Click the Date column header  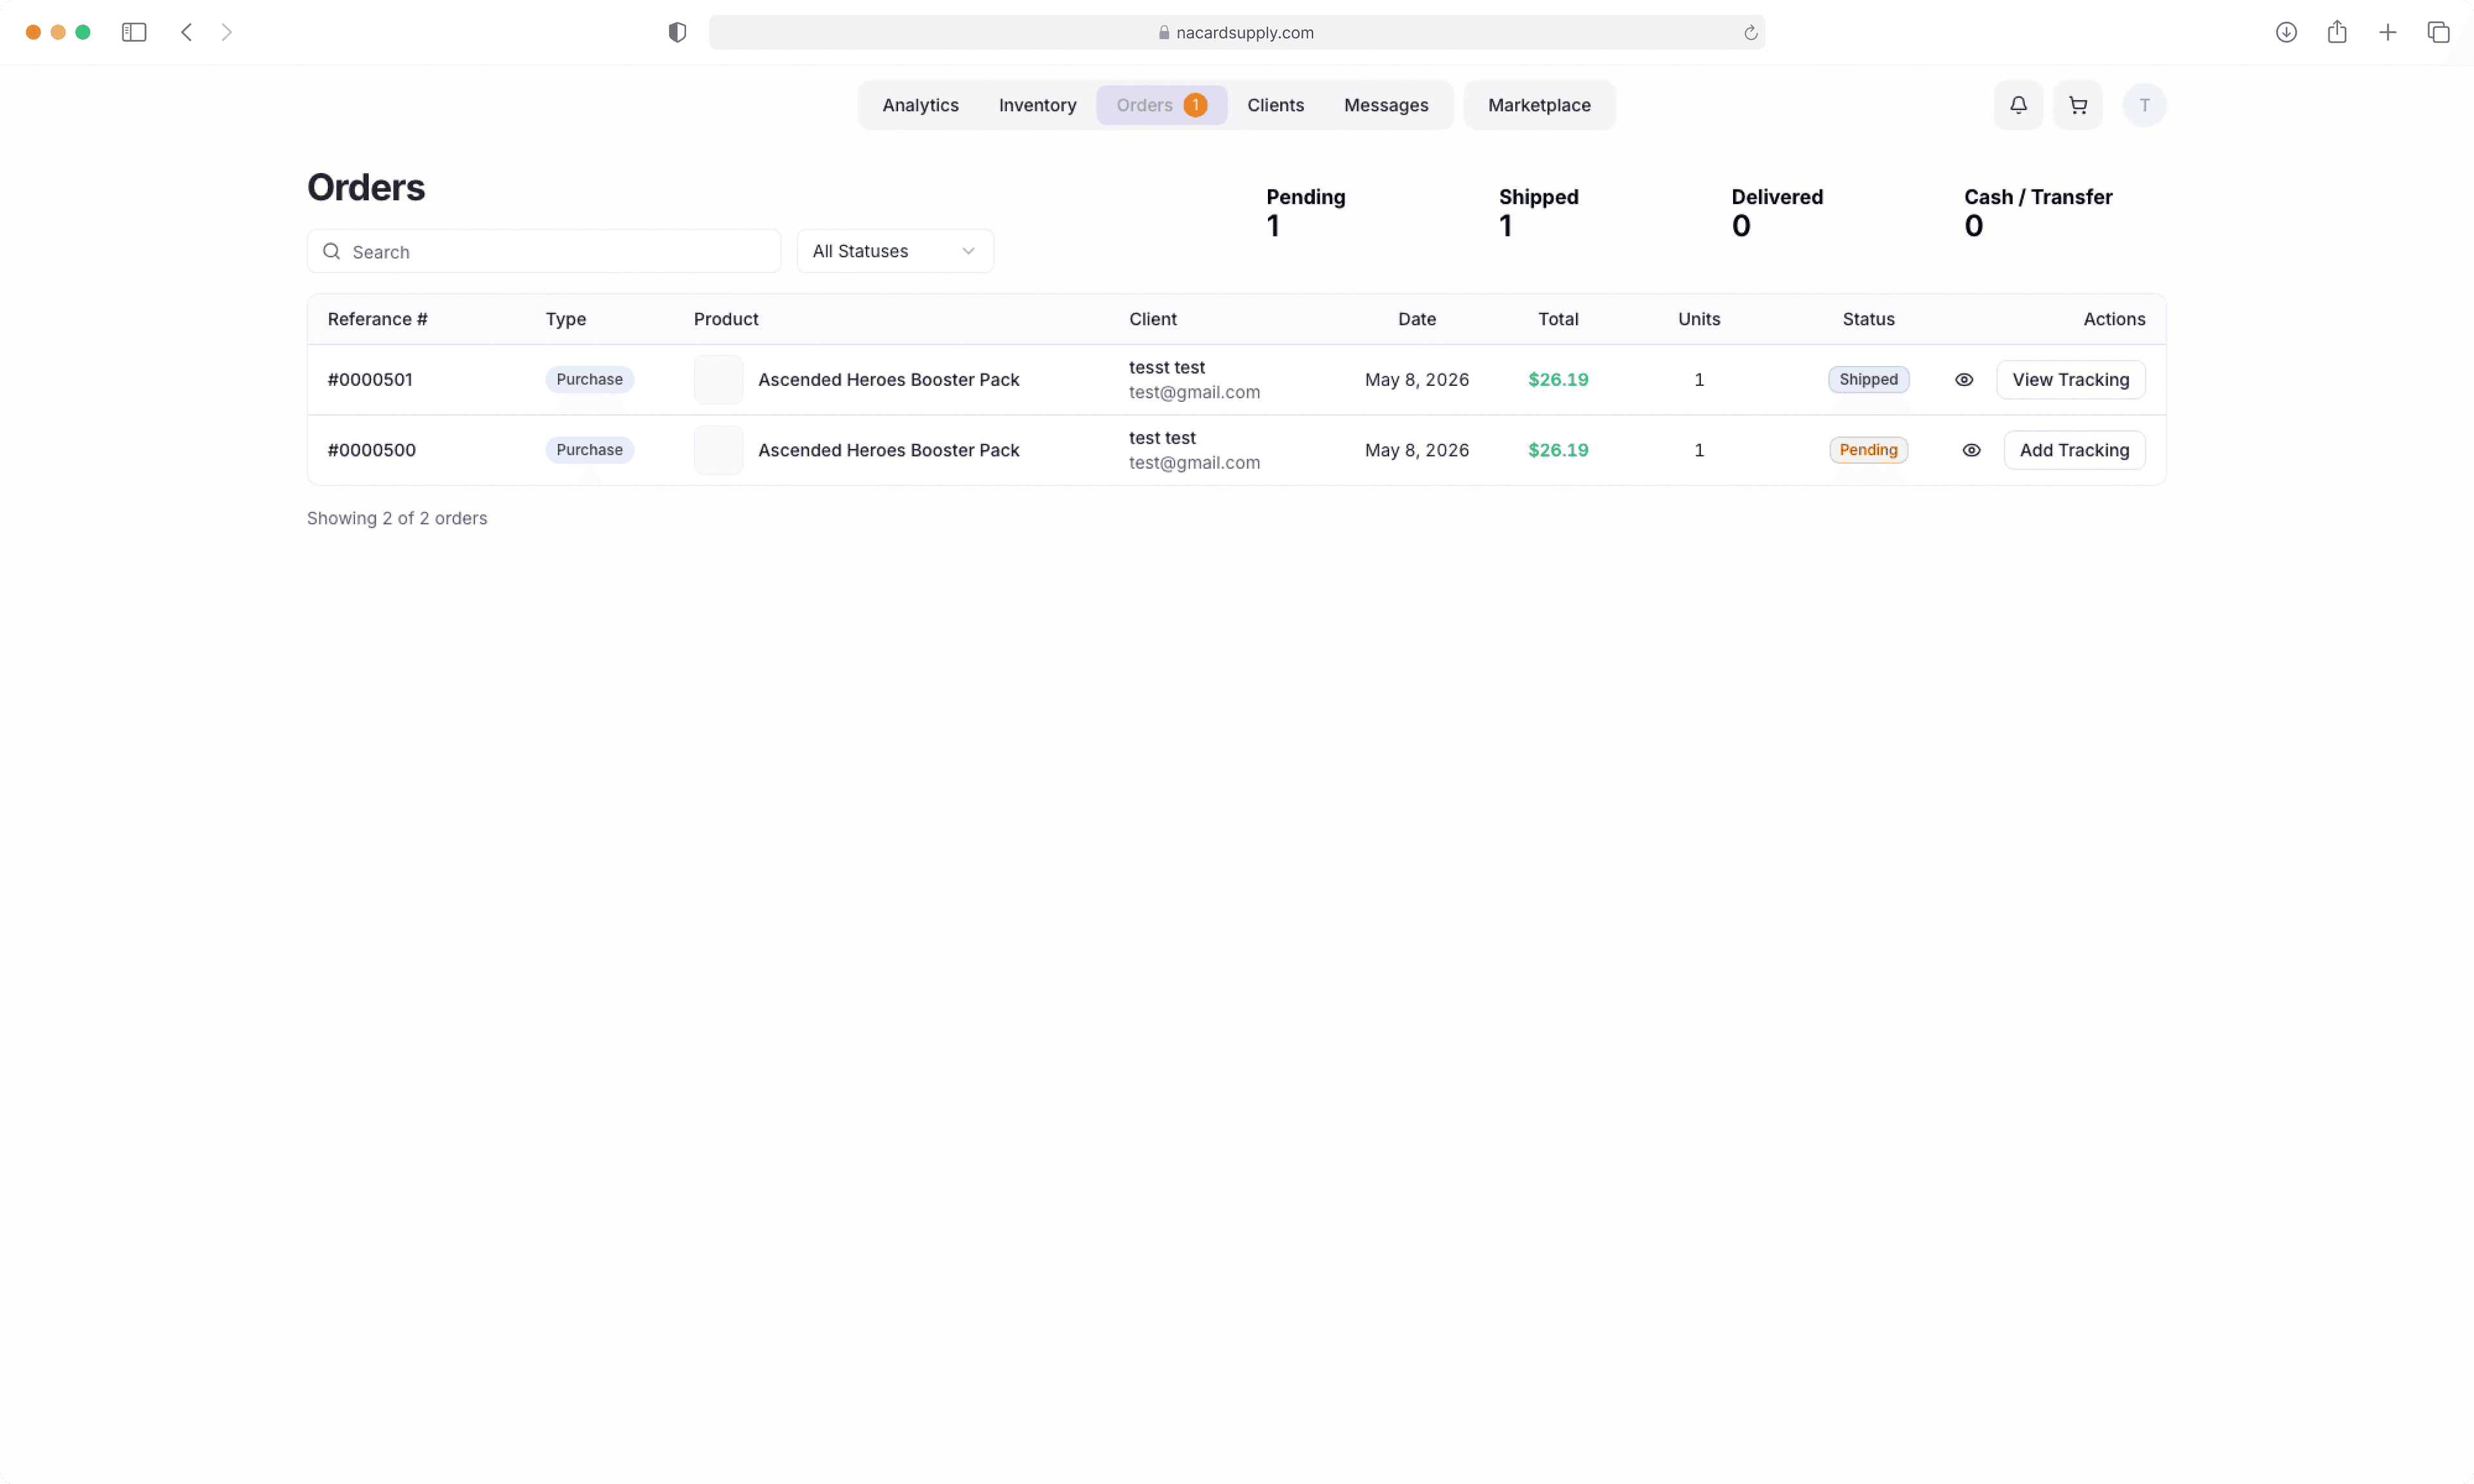pos(1416,319)
